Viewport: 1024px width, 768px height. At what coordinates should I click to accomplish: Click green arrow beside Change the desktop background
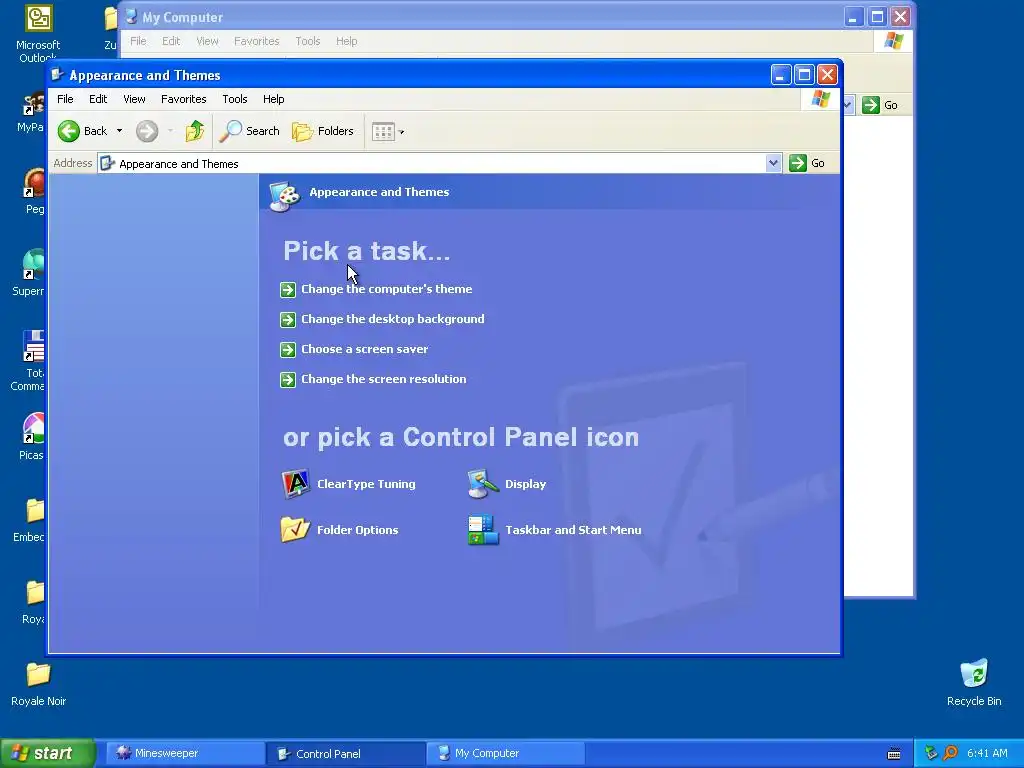(288, 319)
